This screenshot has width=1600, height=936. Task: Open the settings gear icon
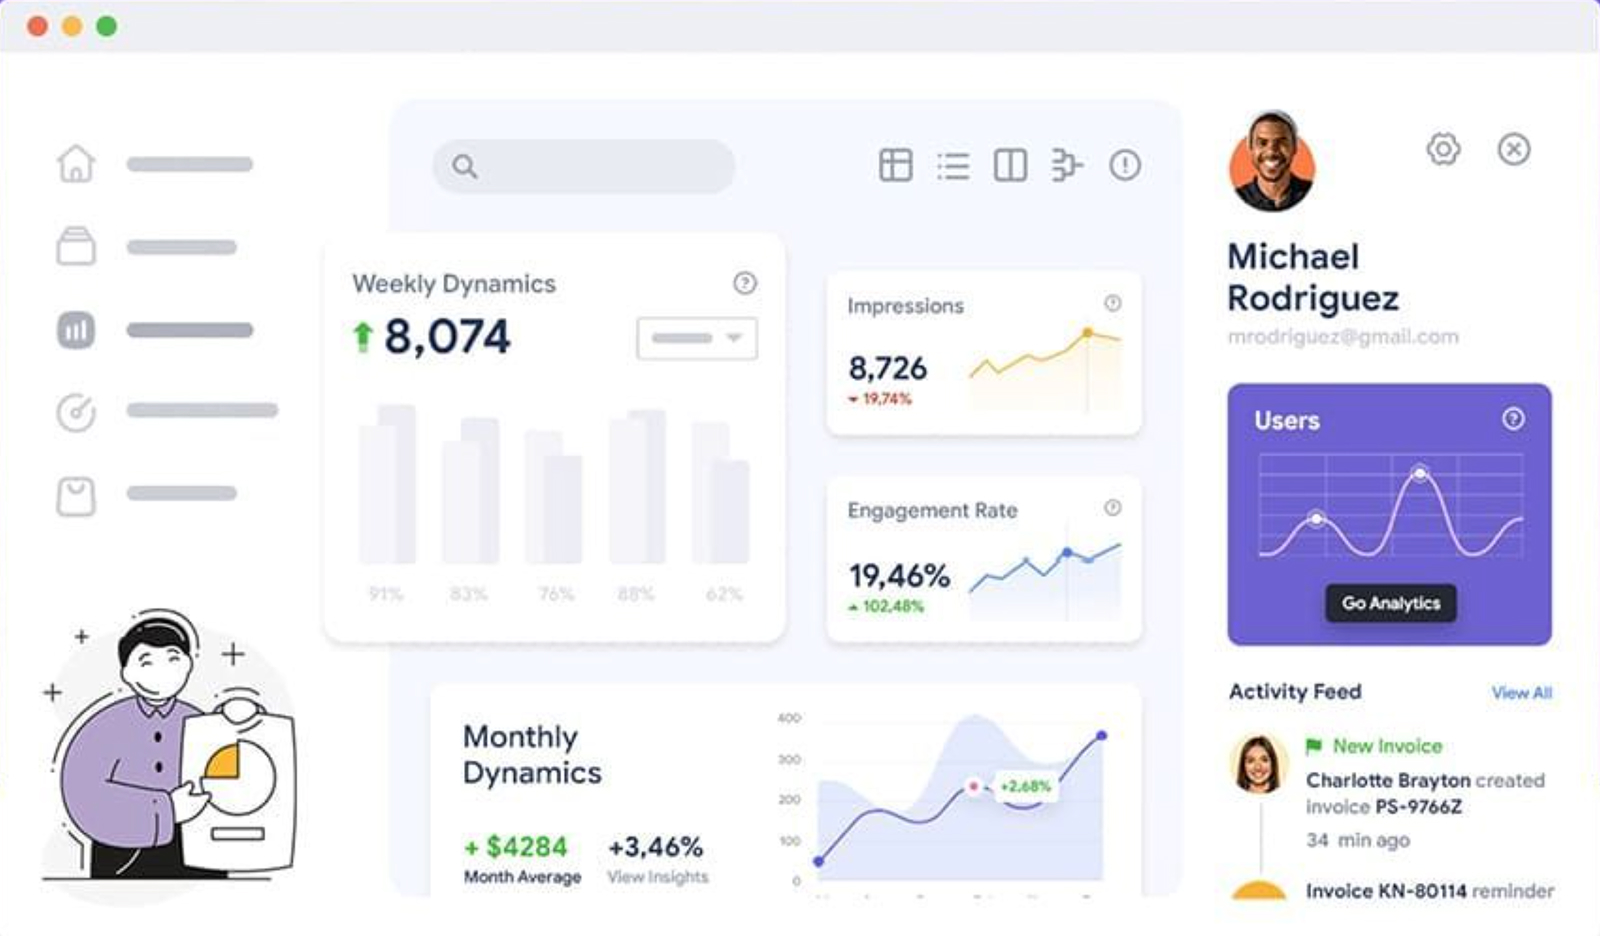(1443, 149)
